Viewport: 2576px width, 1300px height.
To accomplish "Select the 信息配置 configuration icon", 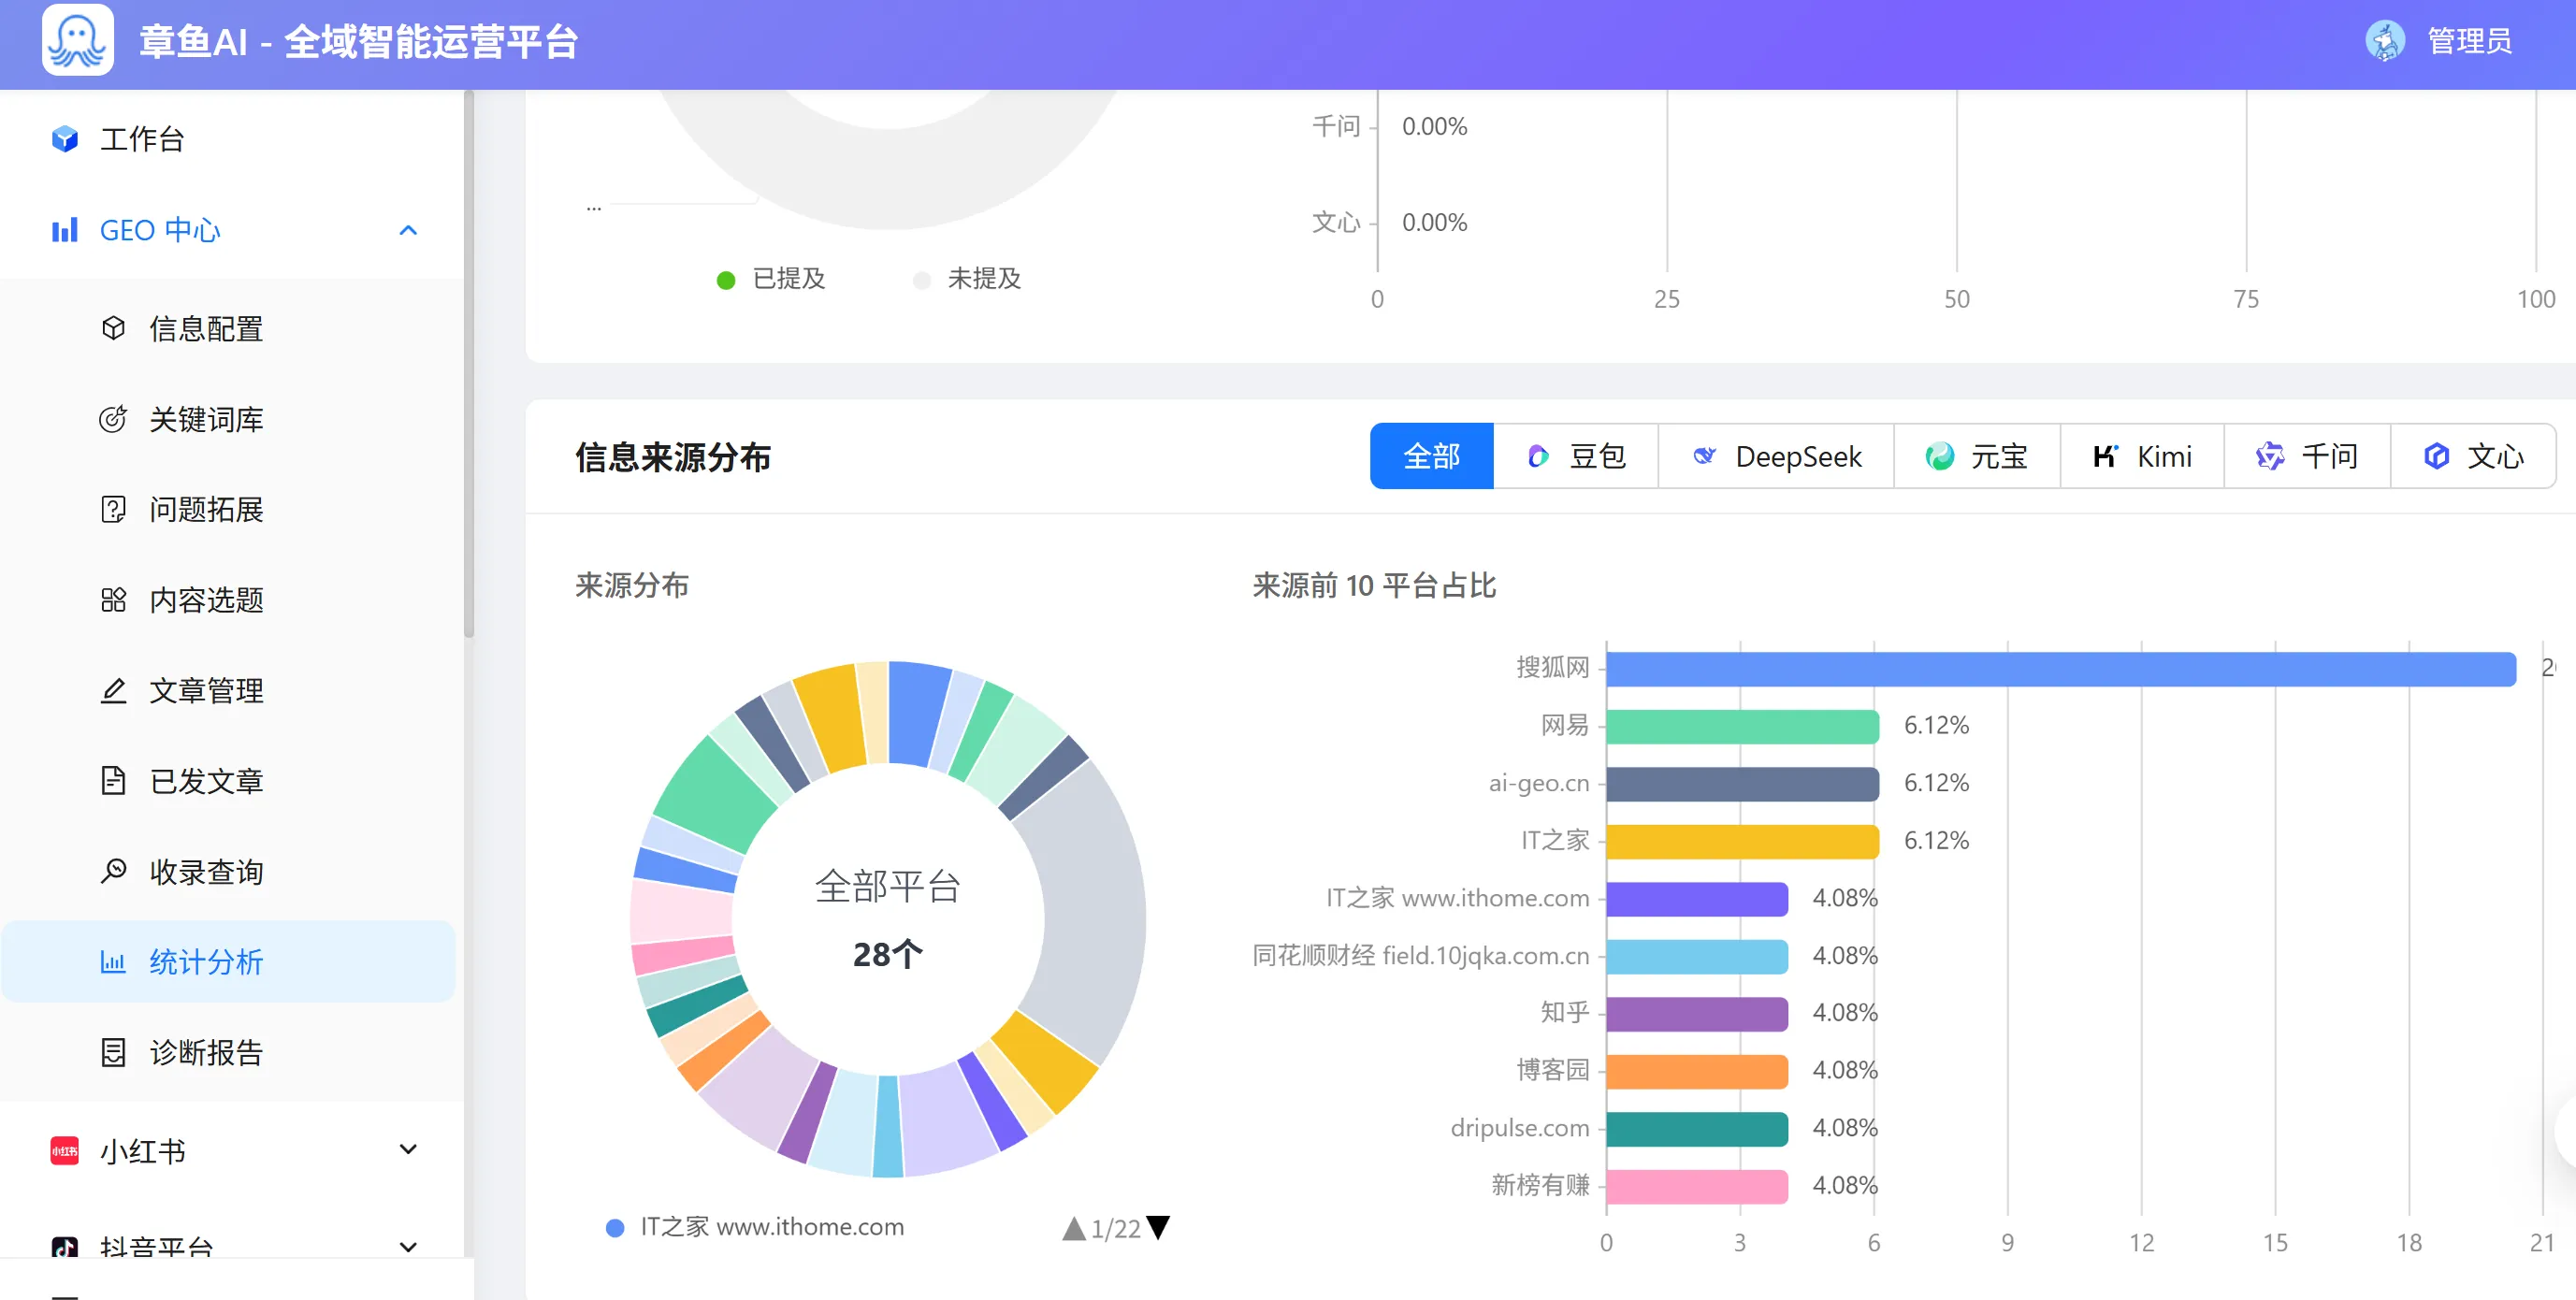I will coord(113,328).
